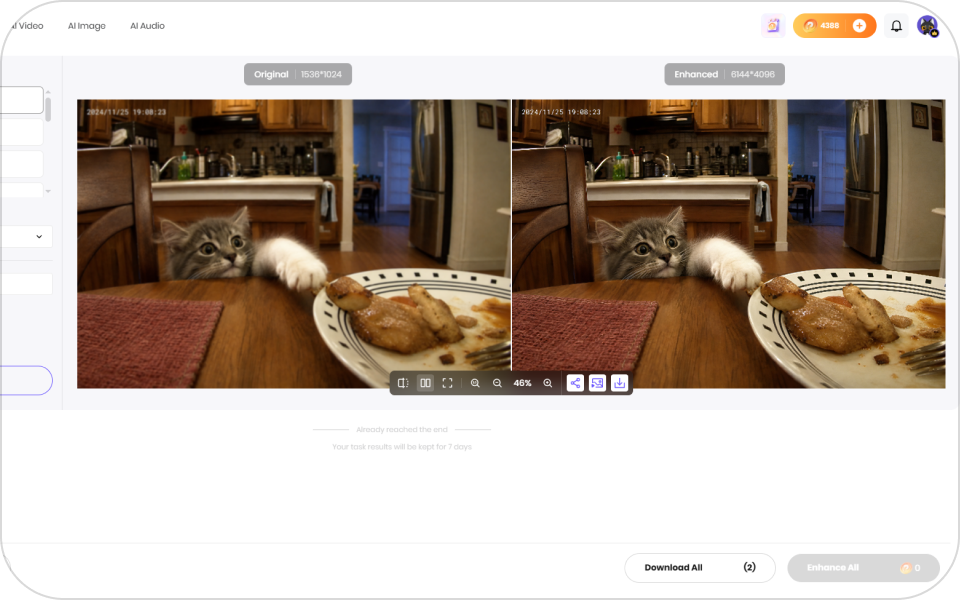Viewport: 960px width, 600px height.
Task: Open notifications bell
Action: [896, 26]
